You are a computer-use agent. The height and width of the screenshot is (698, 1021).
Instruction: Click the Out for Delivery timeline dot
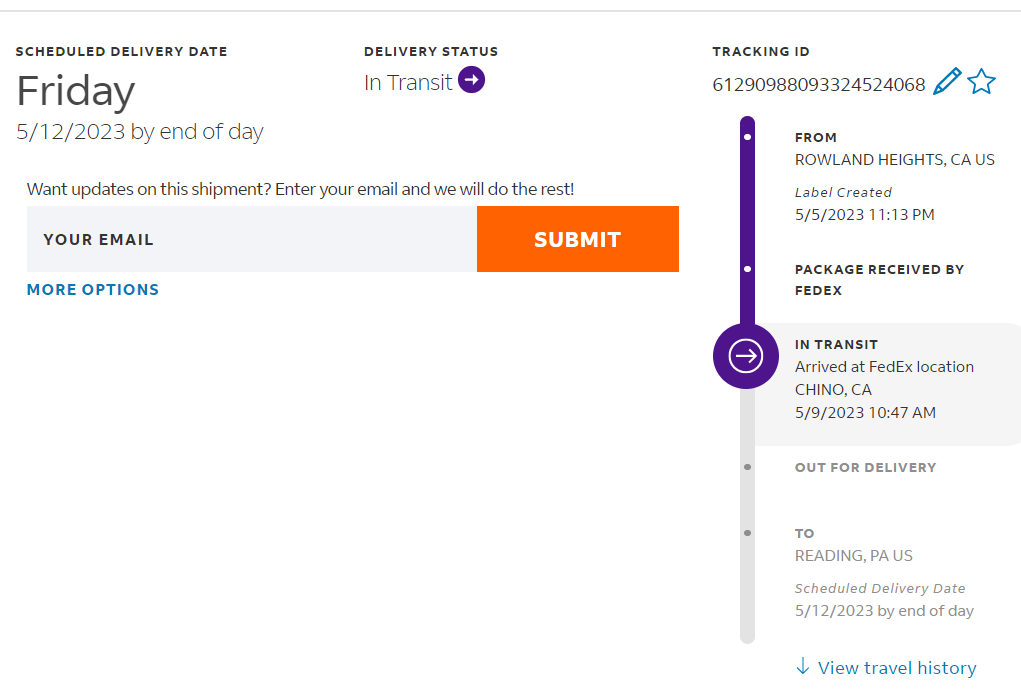748,467
